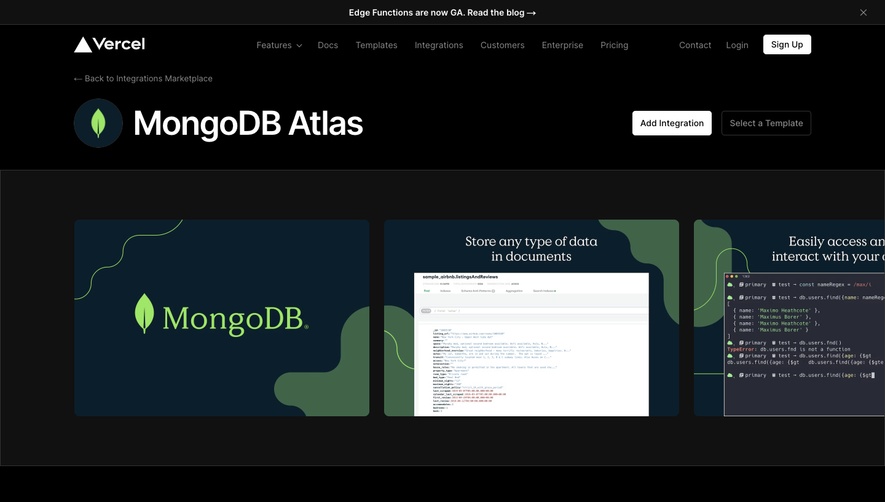The width and height of the screenshot is (885, 502).
Task: Visit the Customers page
Action: tap(502, 45)
